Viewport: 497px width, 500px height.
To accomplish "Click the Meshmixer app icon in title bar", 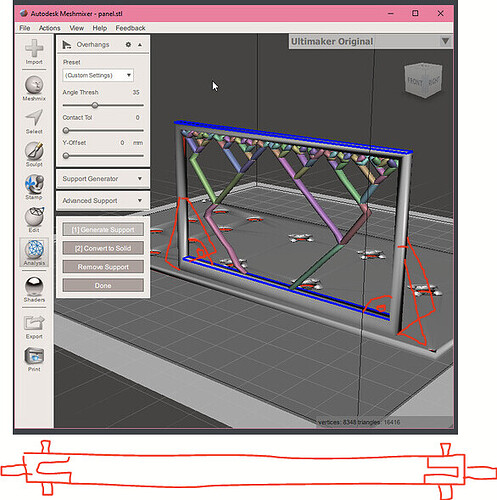I will tap(24, 13).
